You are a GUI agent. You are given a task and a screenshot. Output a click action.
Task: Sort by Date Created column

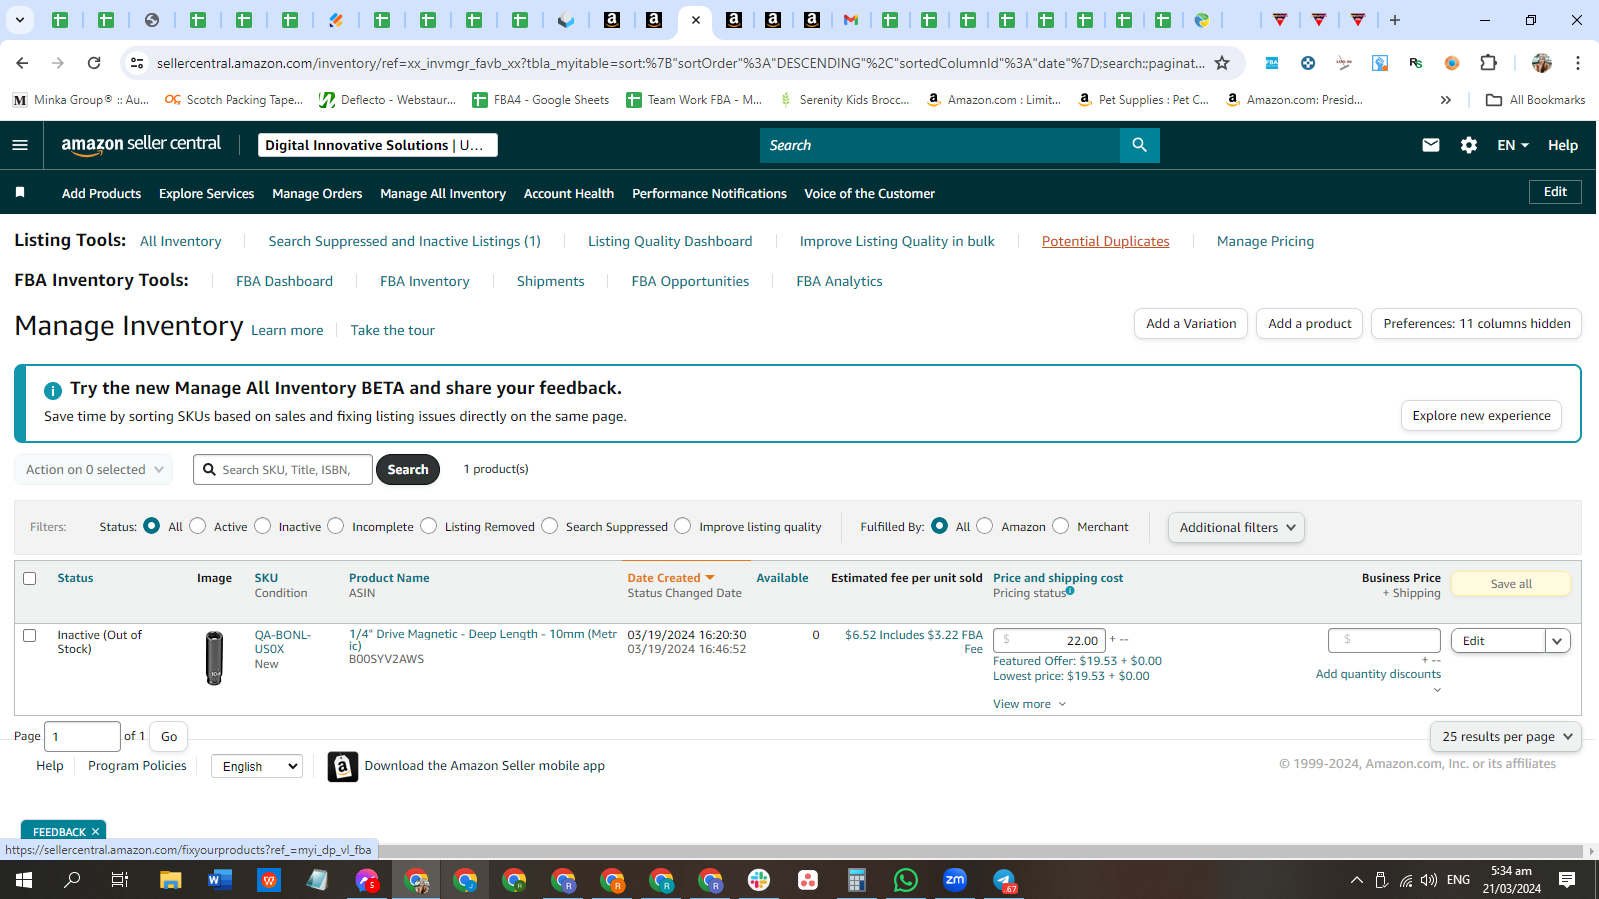671,578
